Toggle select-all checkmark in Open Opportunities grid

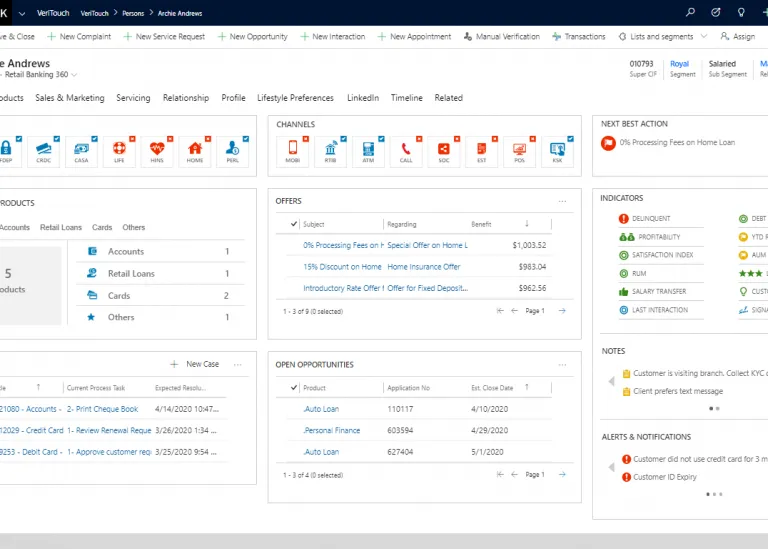[x=294, y=388]
